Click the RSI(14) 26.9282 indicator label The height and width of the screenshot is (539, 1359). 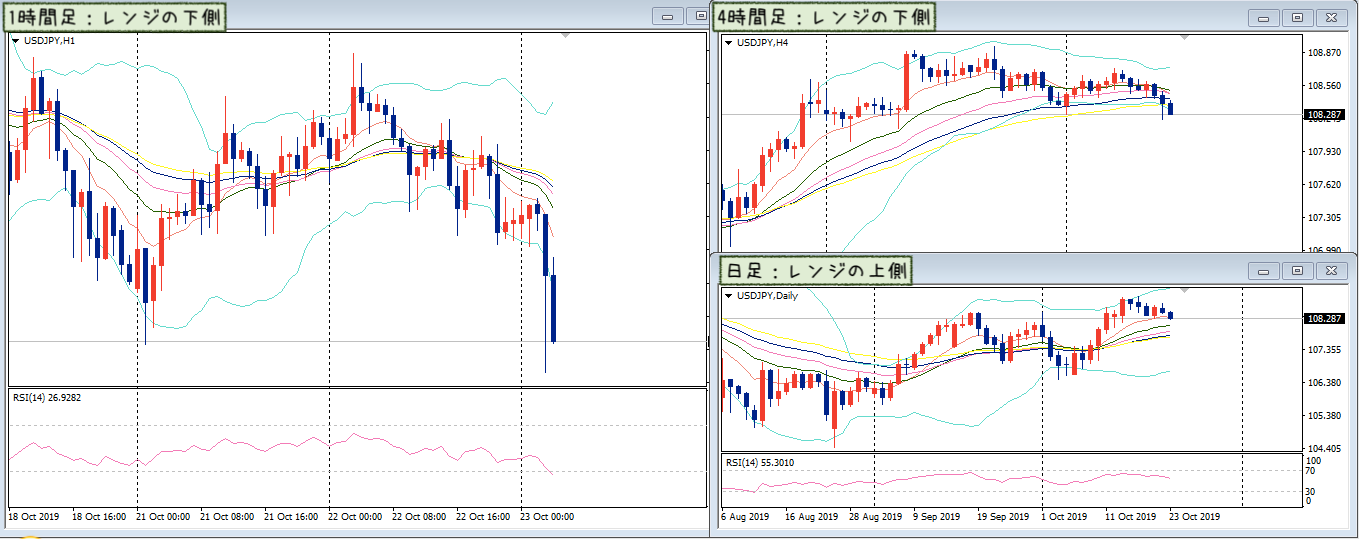tap(47, 397)
